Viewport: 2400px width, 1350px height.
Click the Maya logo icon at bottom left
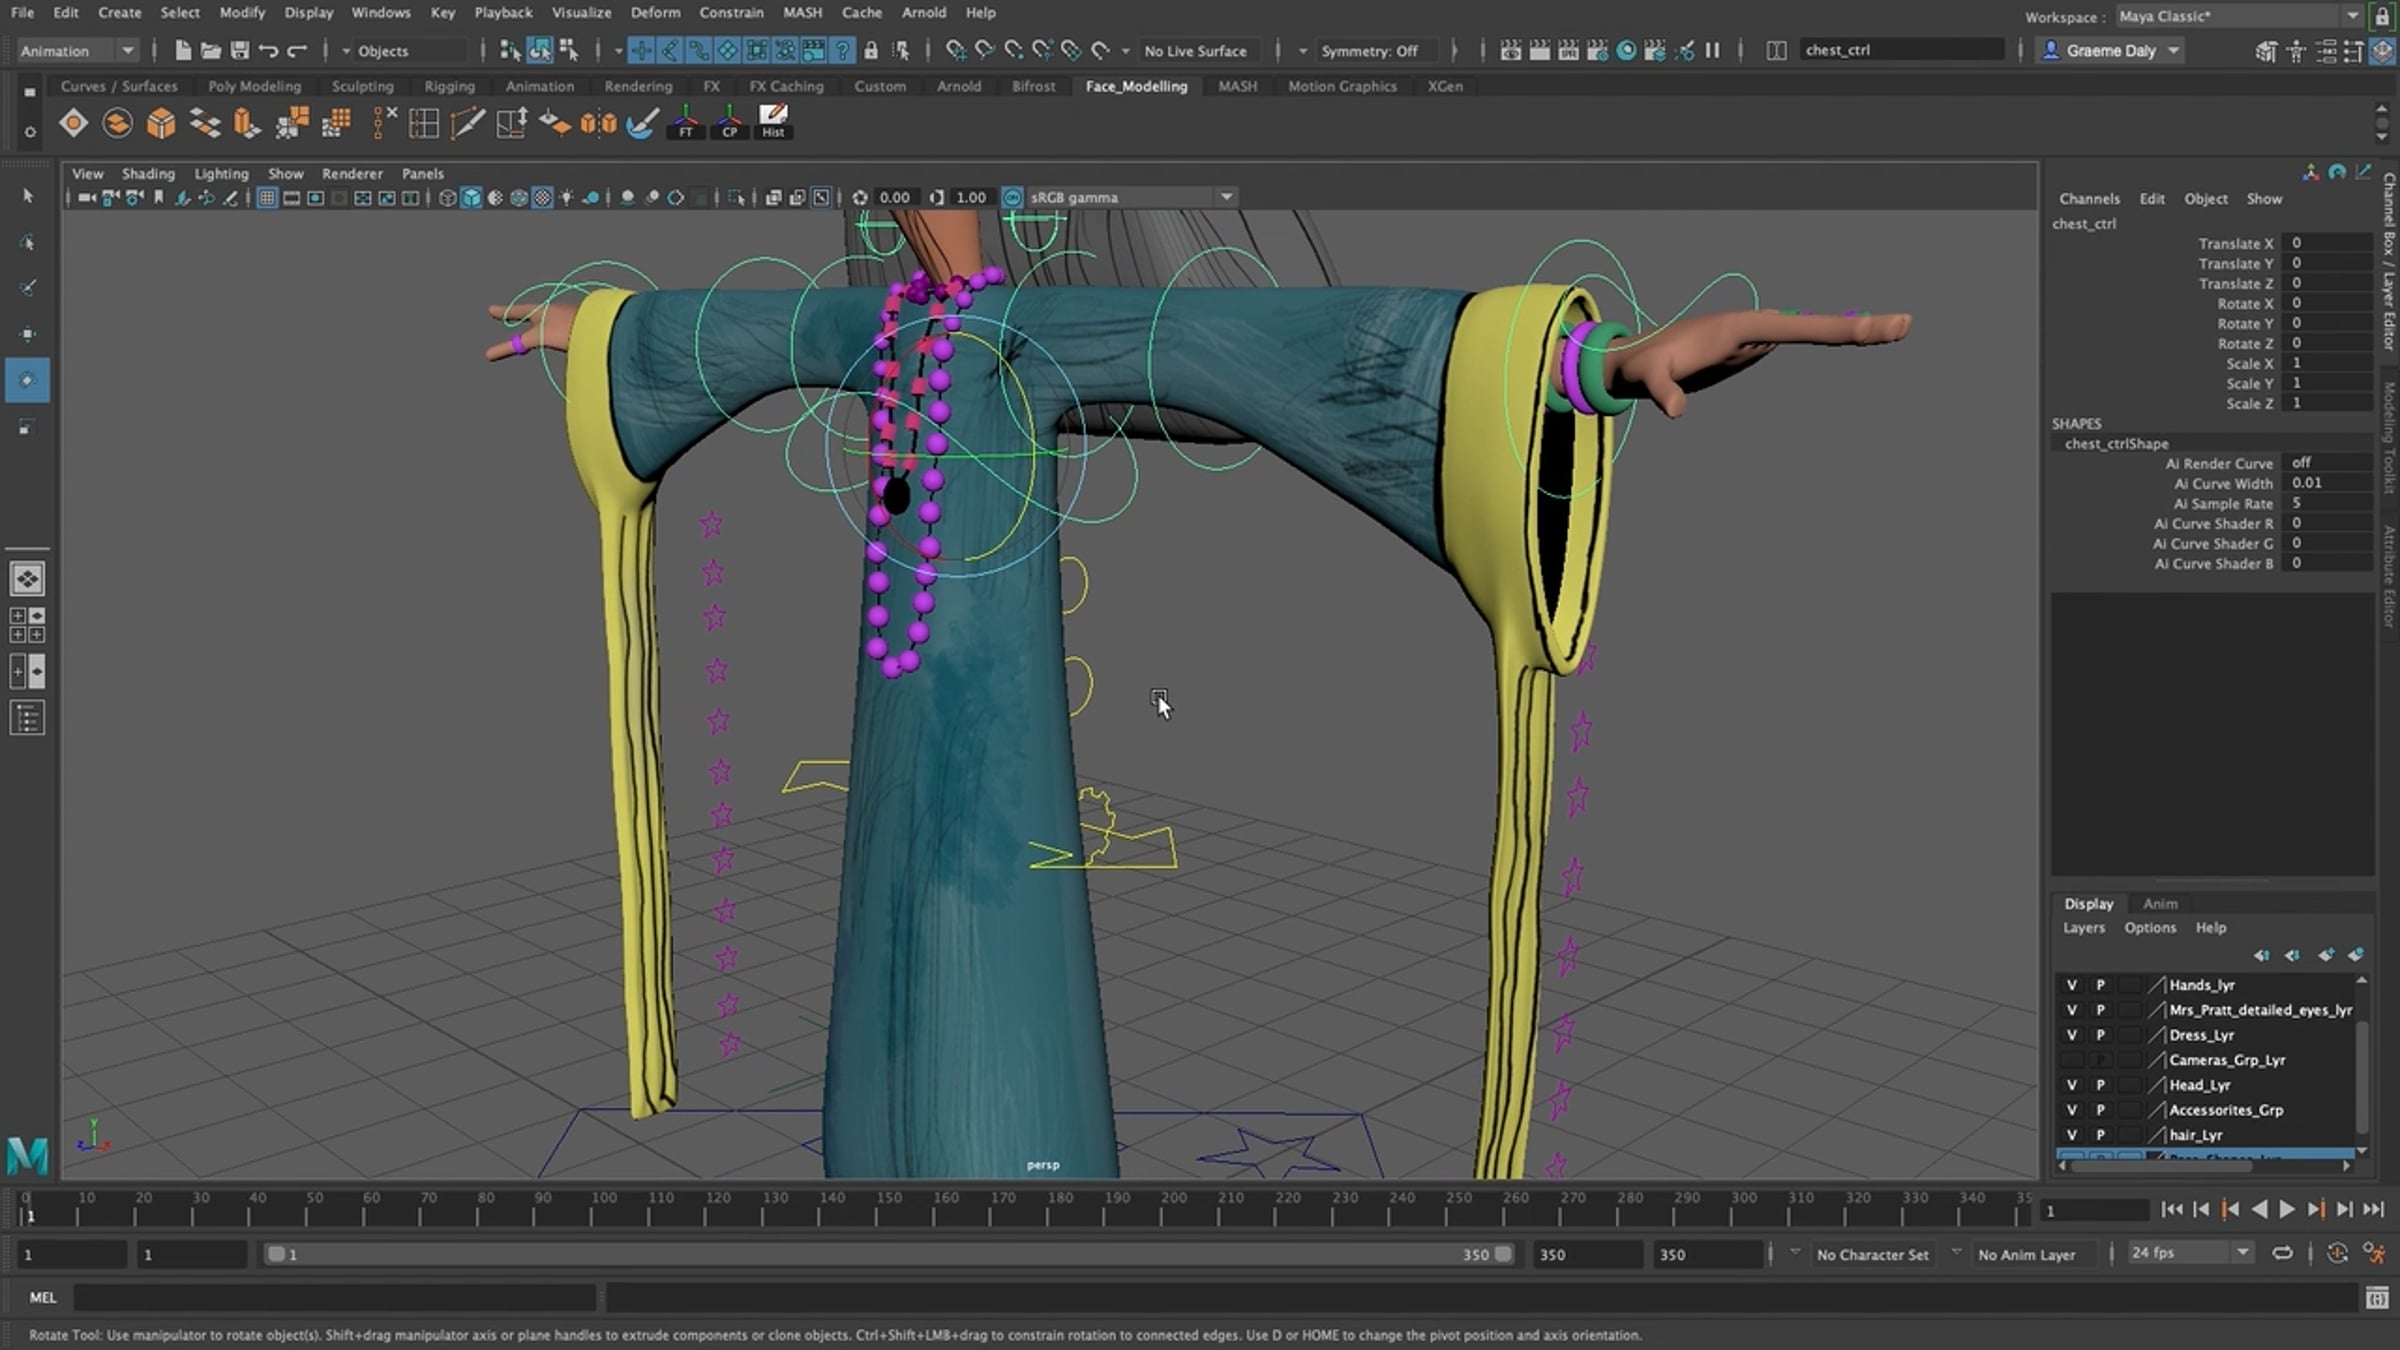[x=27, y=1155]
